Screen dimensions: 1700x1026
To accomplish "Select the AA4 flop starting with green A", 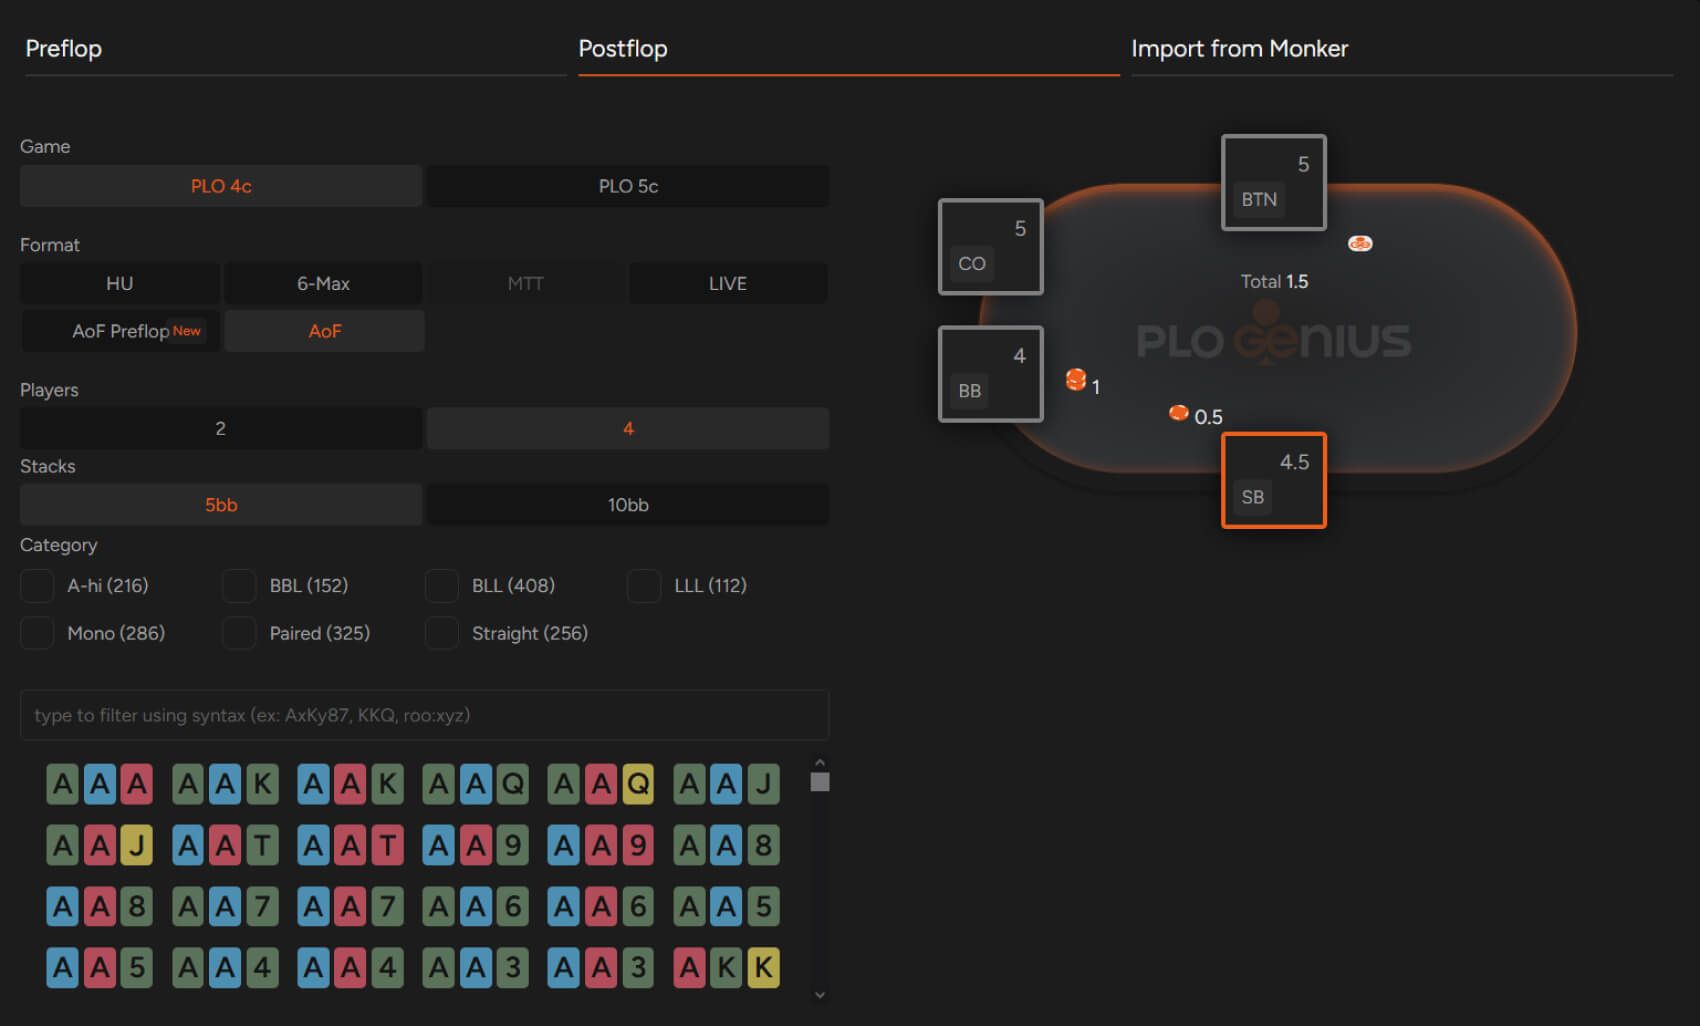I will [225, 967].
